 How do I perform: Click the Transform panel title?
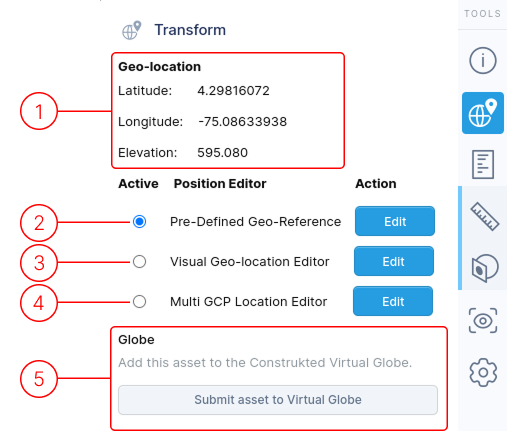point(190,30)
